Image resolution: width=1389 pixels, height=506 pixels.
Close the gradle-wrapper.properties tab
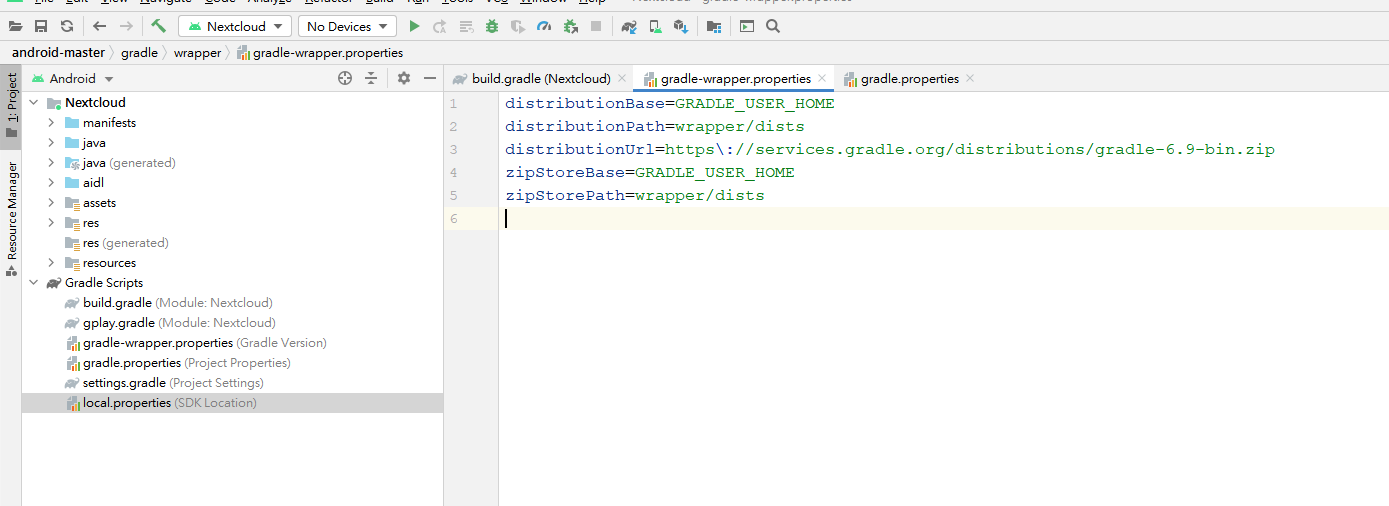click(x=822, y=78)
